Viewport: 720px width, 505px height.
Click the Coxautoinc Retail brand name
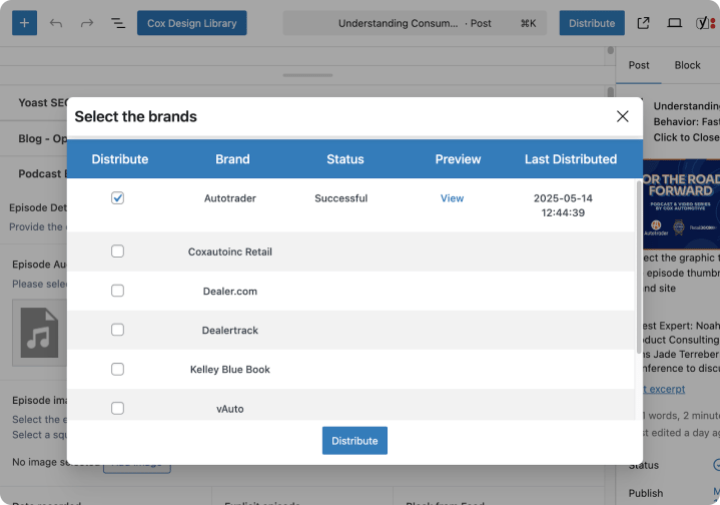[230, 252]
